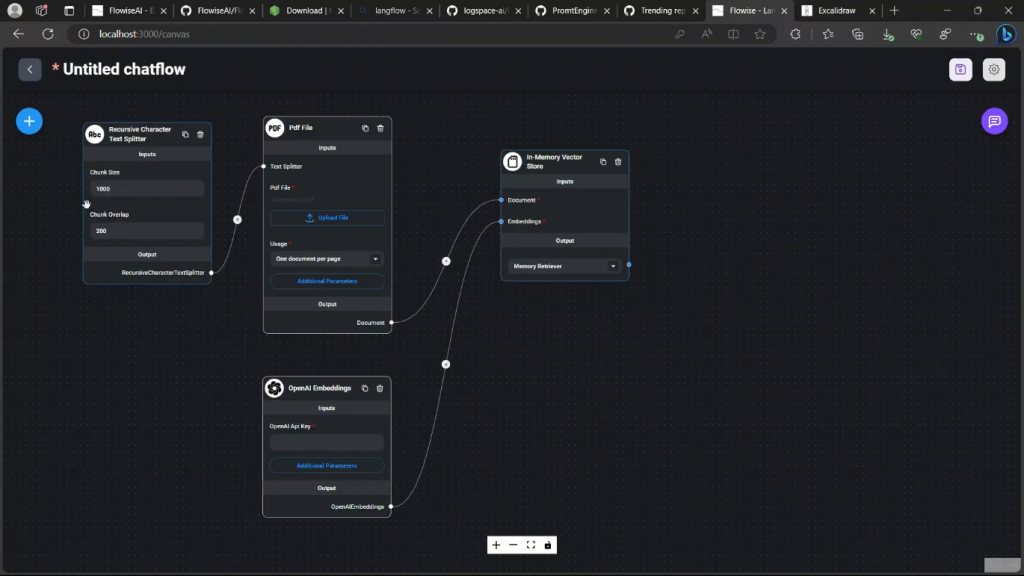
Task: Duplicate the Recursive Character Text Splitter node
Action: point(185,135)
